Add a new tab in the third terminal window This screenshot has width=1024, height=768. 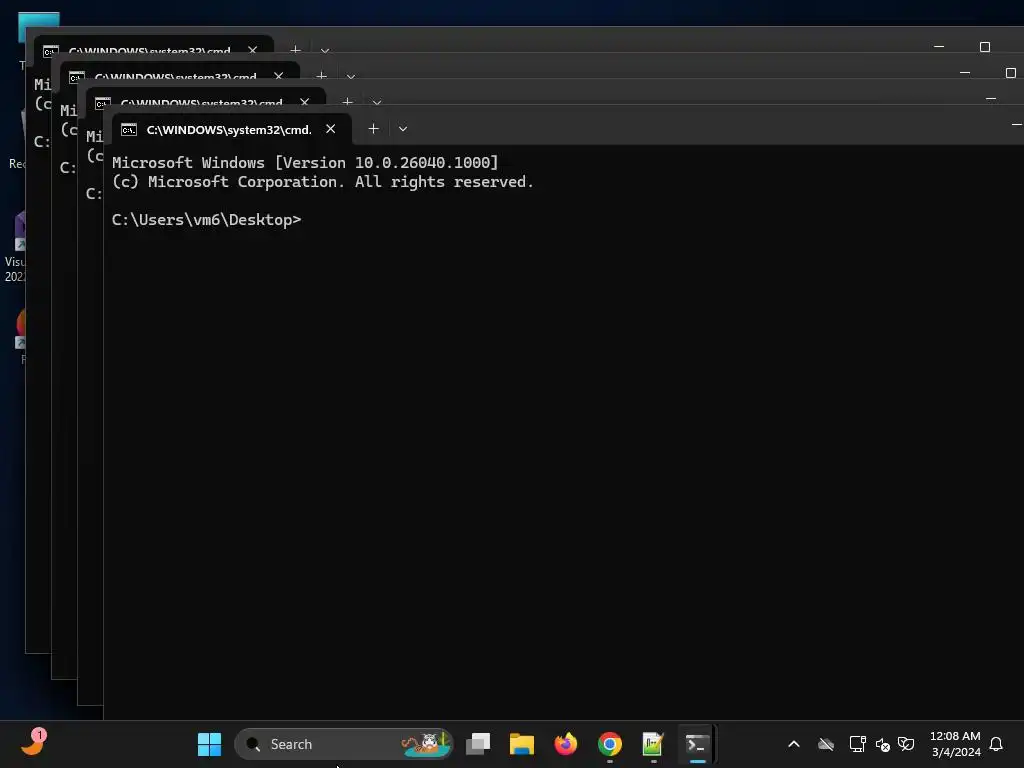click(321, 76)
